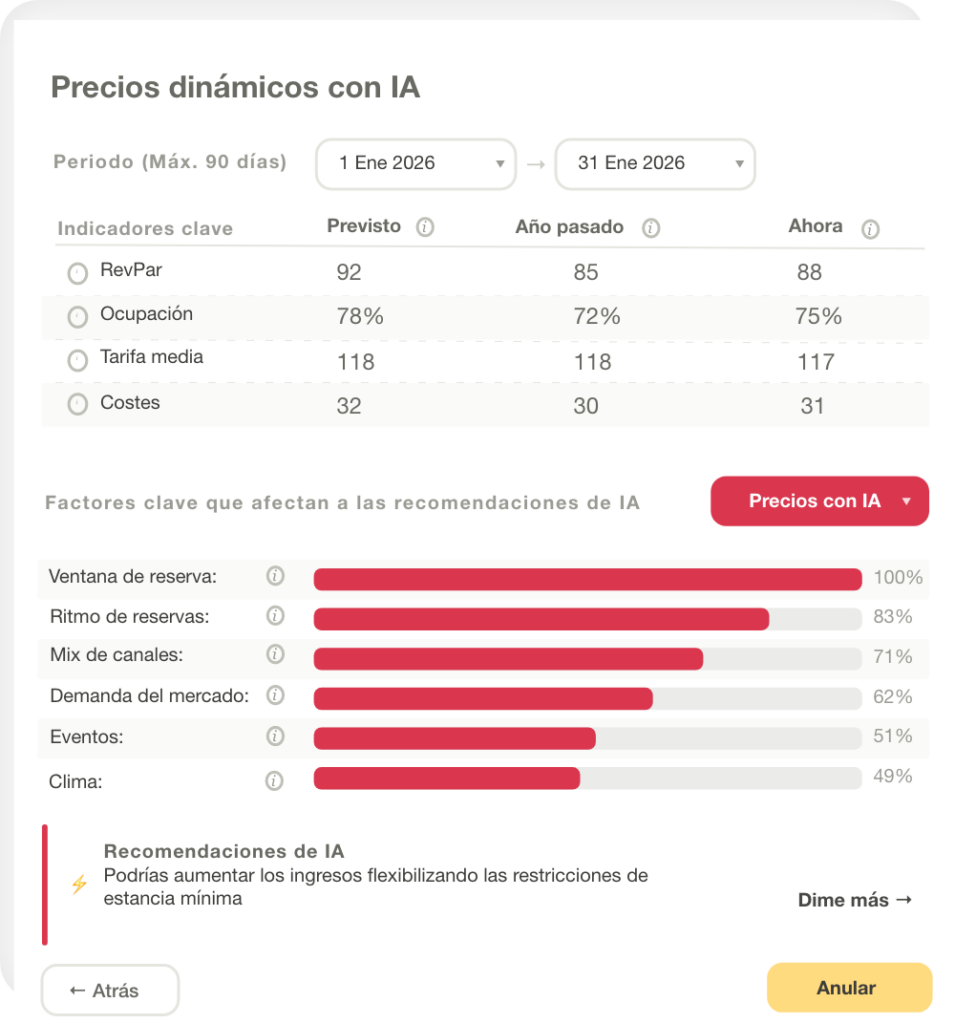Click the info icon next to Ahora
The image size is (955, 1024).
pyautogui.click(x=870, y=229)
